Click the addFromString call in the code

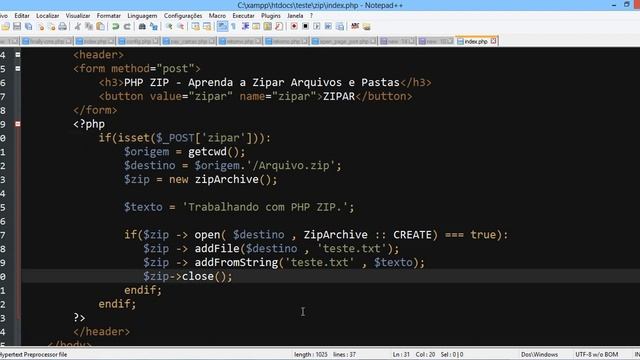pos(236,262)
